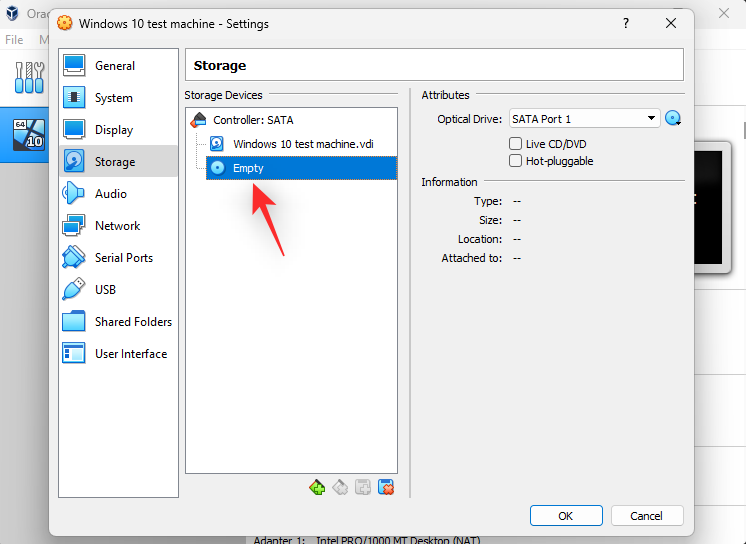Click the VirtualBox cube icon in the main window
Screen dimensions: 746x544
point(12,13)
